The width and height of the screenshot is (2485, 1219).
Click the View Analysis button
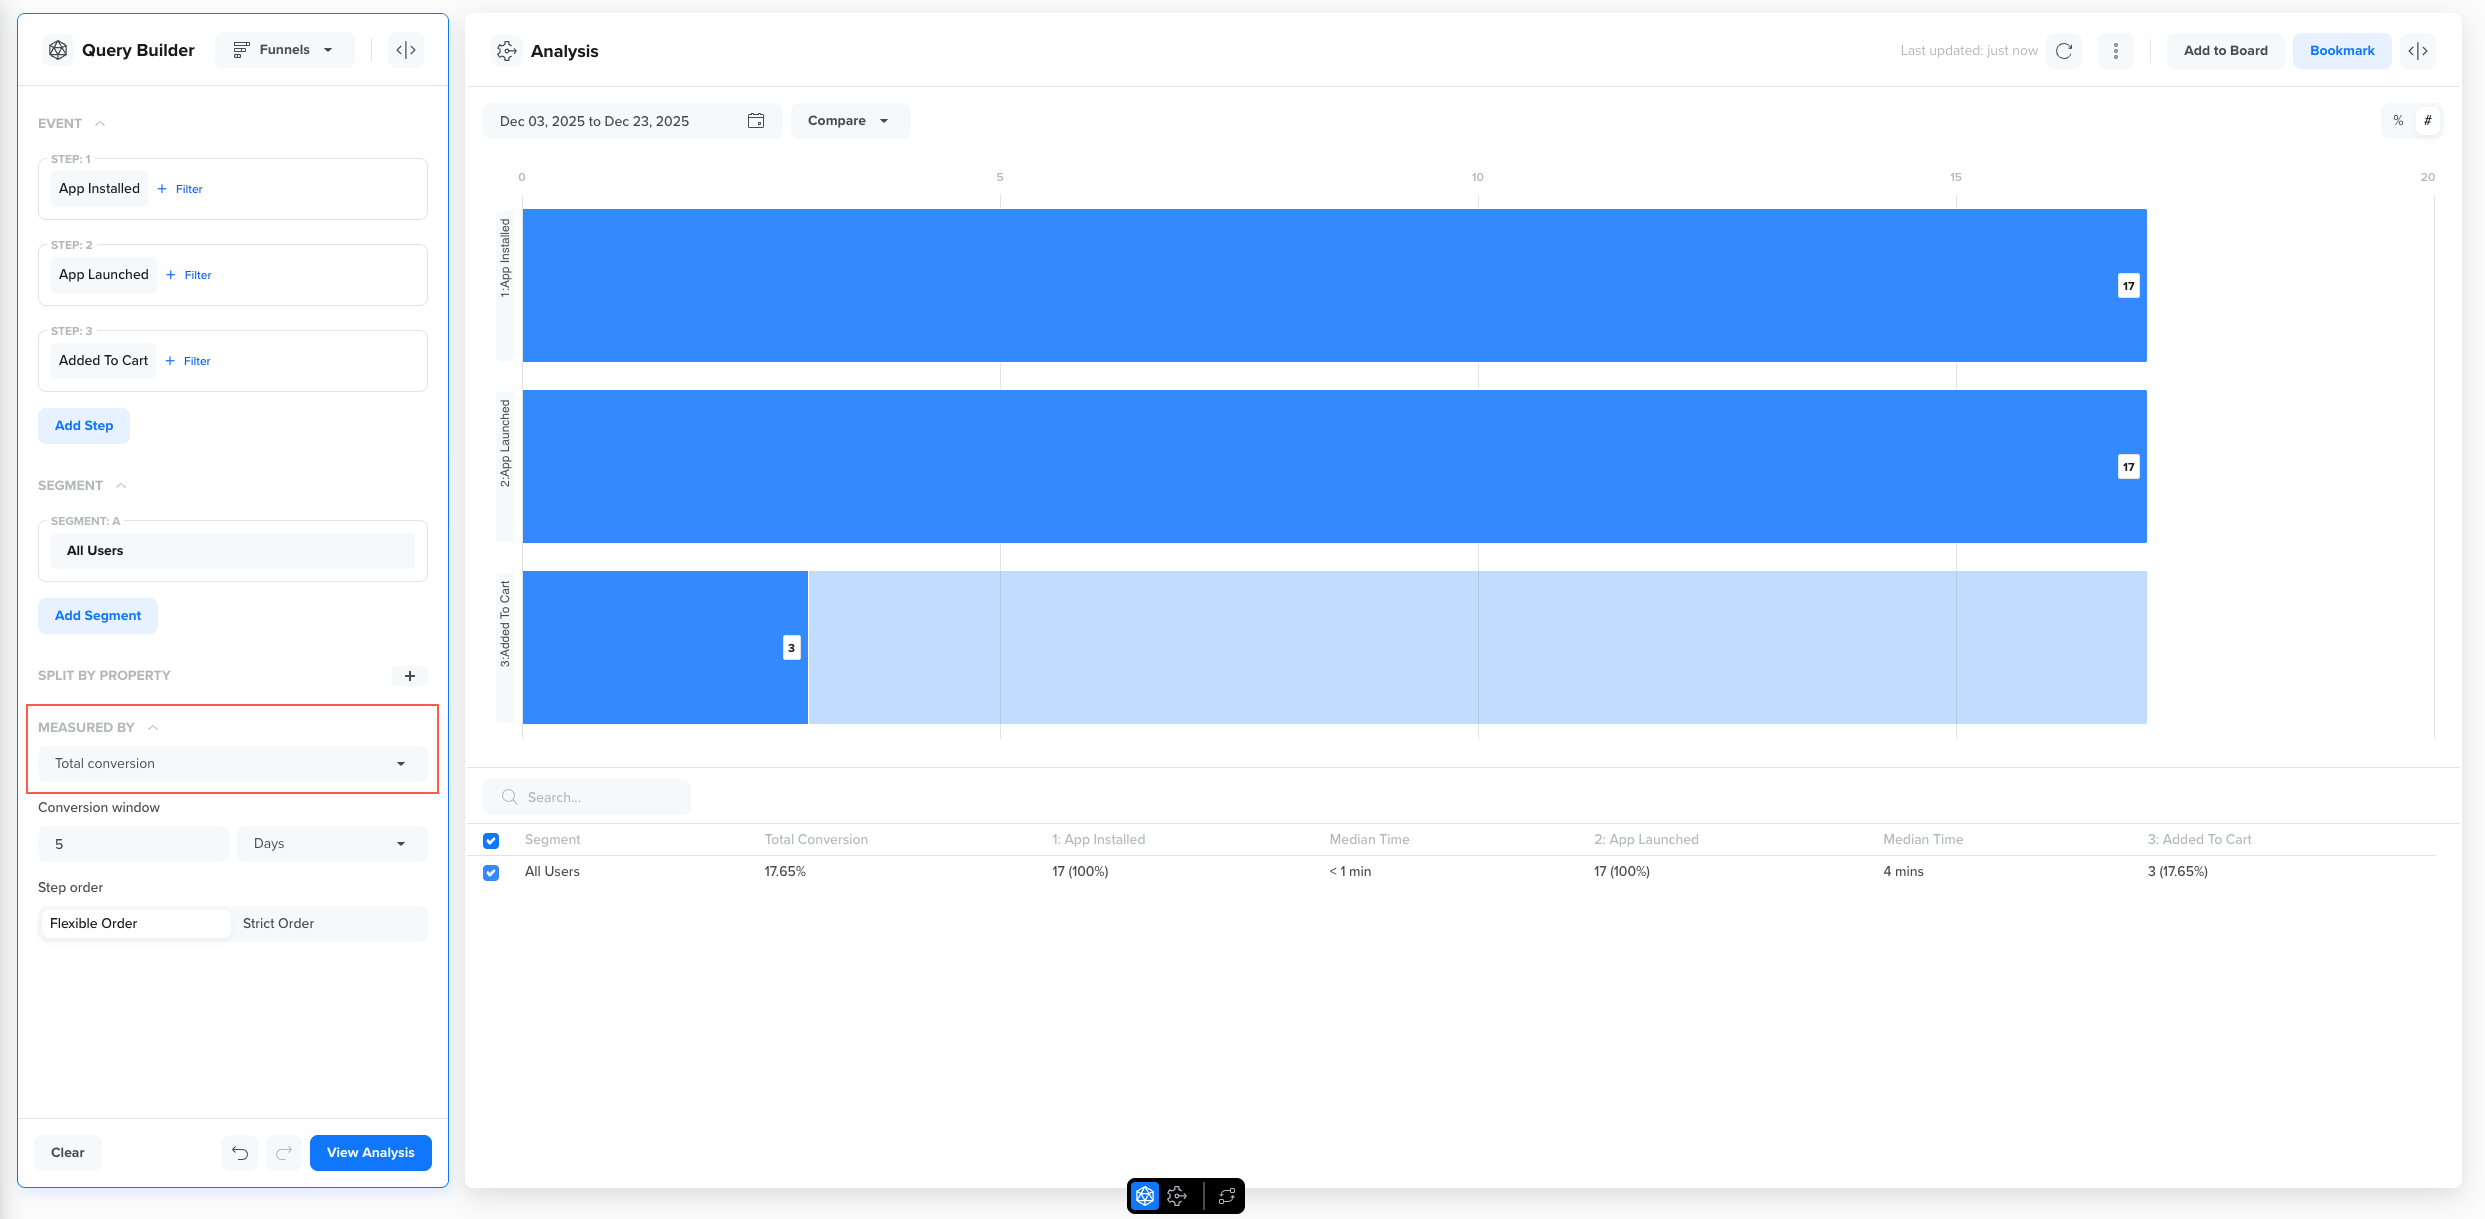point(370,1152)
